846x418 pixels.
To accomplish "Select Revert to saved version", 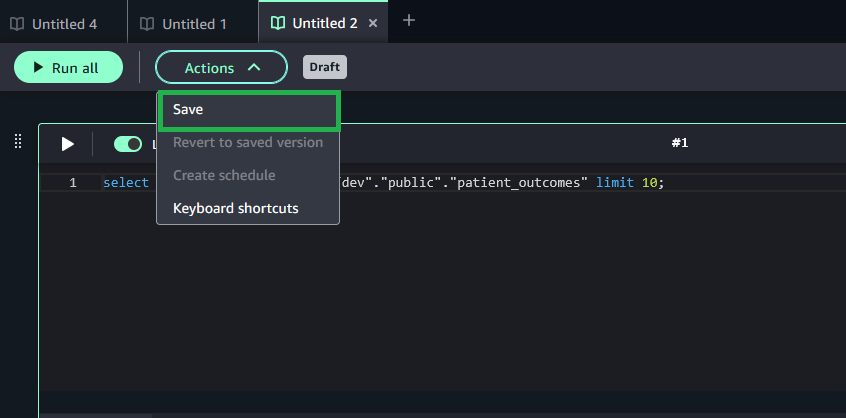I will click(248, 143).
